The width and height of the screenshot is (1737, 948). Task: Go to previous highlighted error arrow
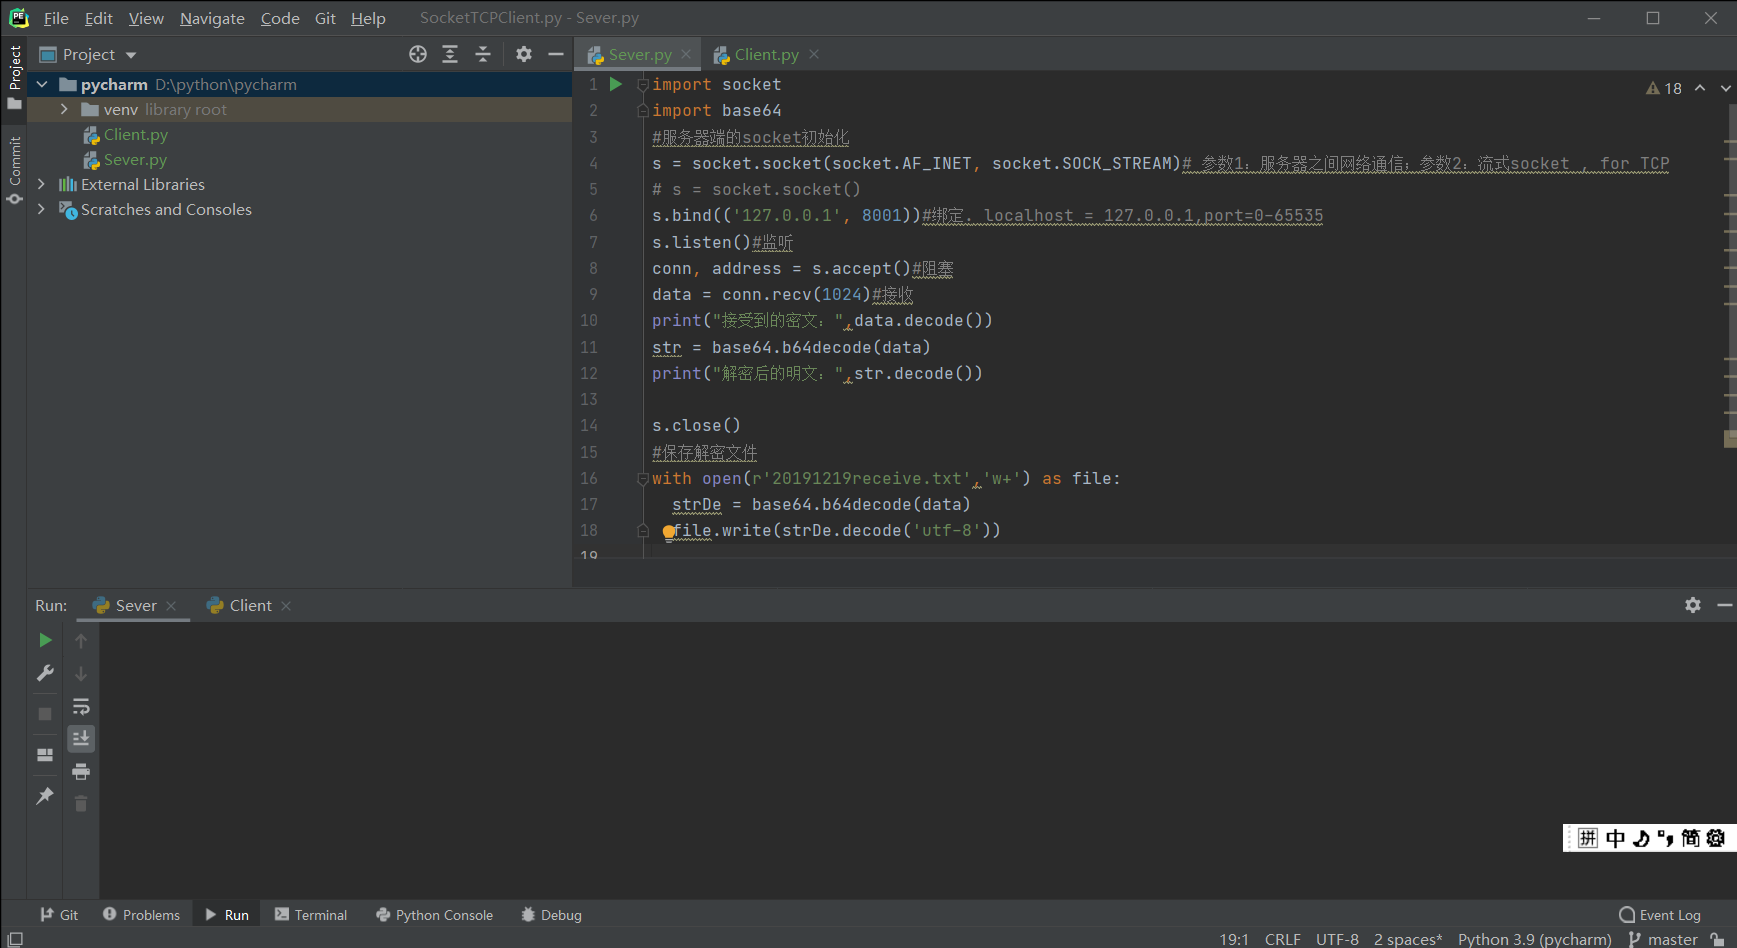click(1700, 88)
